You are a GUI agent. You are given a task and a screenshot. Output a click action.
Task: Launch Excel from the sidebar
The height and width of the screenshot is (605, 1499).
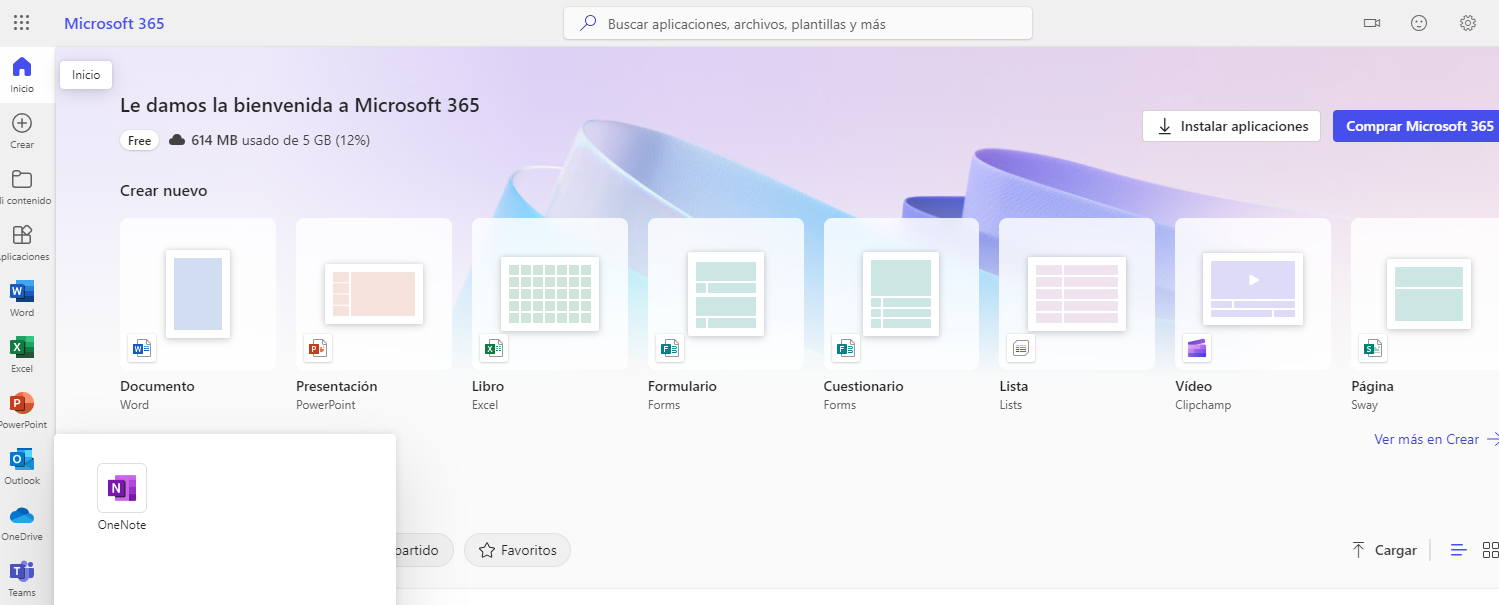pos(22,355)
